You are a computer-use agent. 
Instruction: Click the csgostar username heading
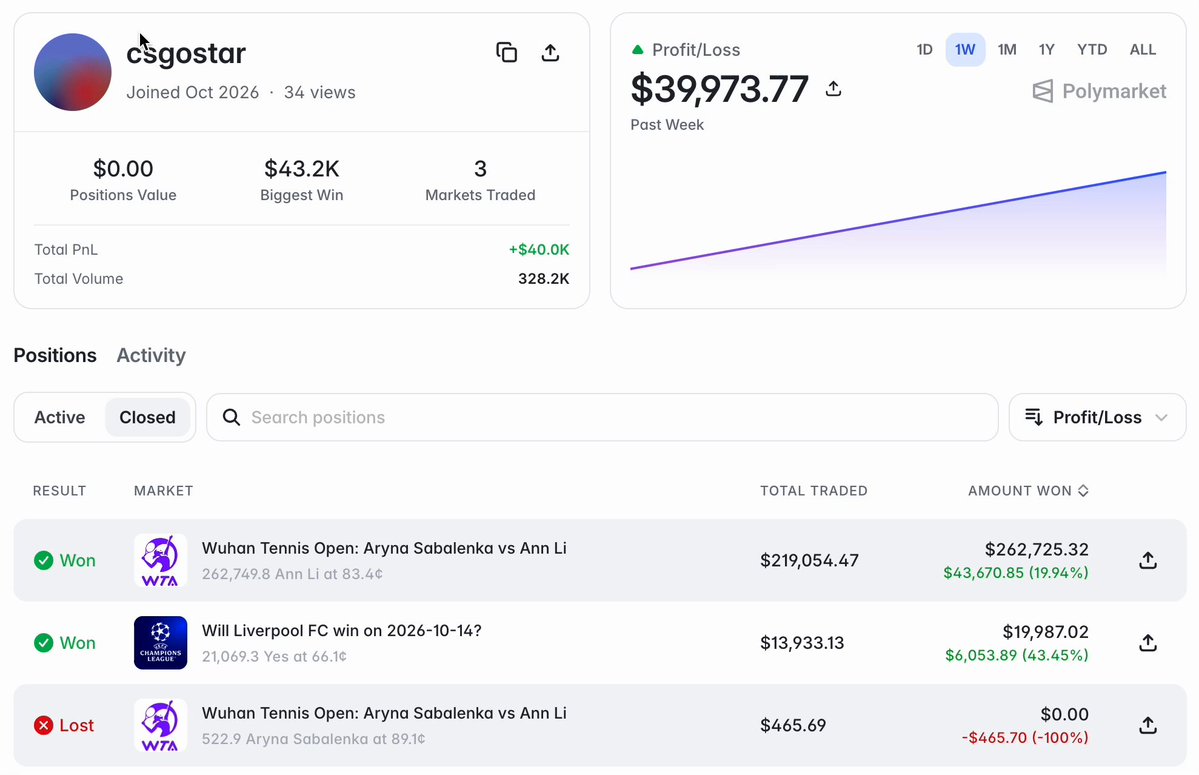tap(186, 54)
